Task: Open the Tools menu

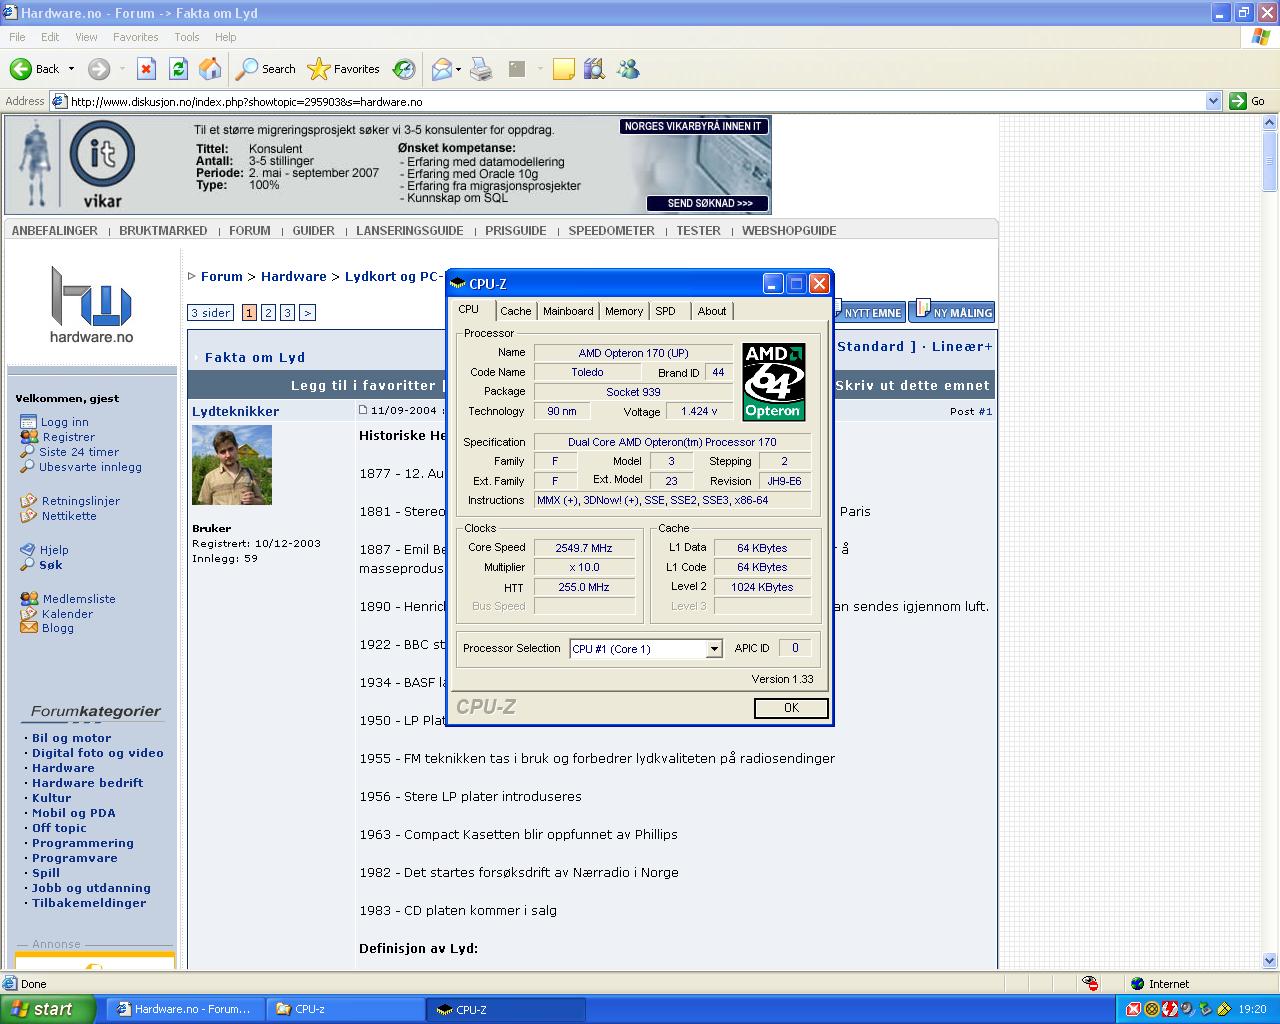Action: pos(187,37)
